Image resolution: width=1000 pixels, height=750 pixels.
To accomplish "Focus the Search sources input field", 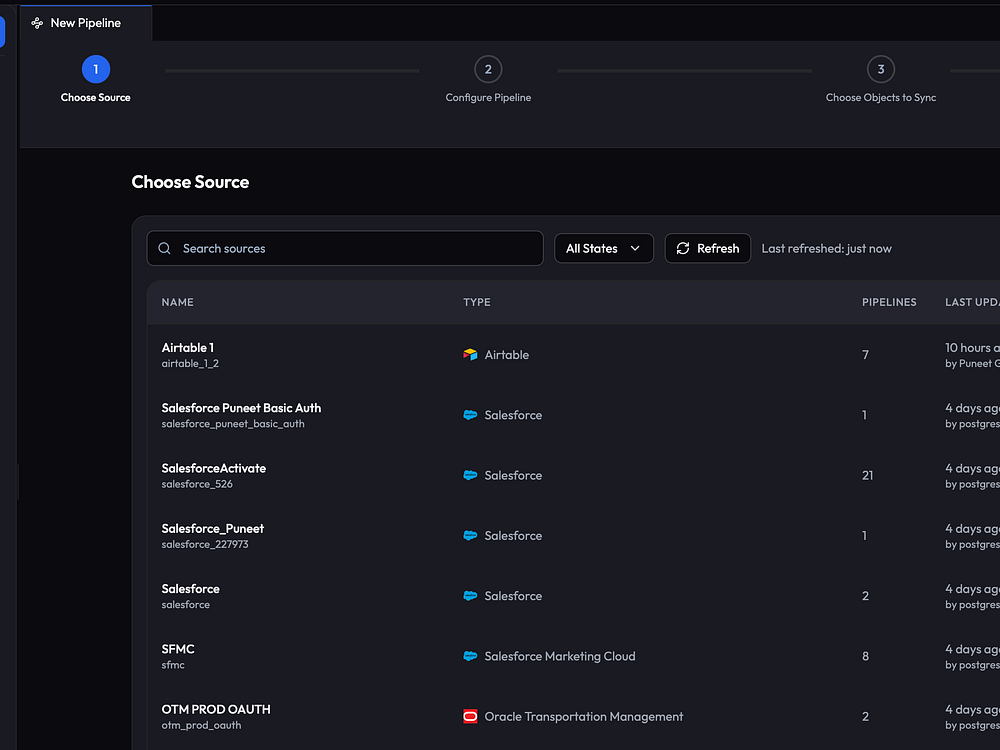I will point(355,249).
